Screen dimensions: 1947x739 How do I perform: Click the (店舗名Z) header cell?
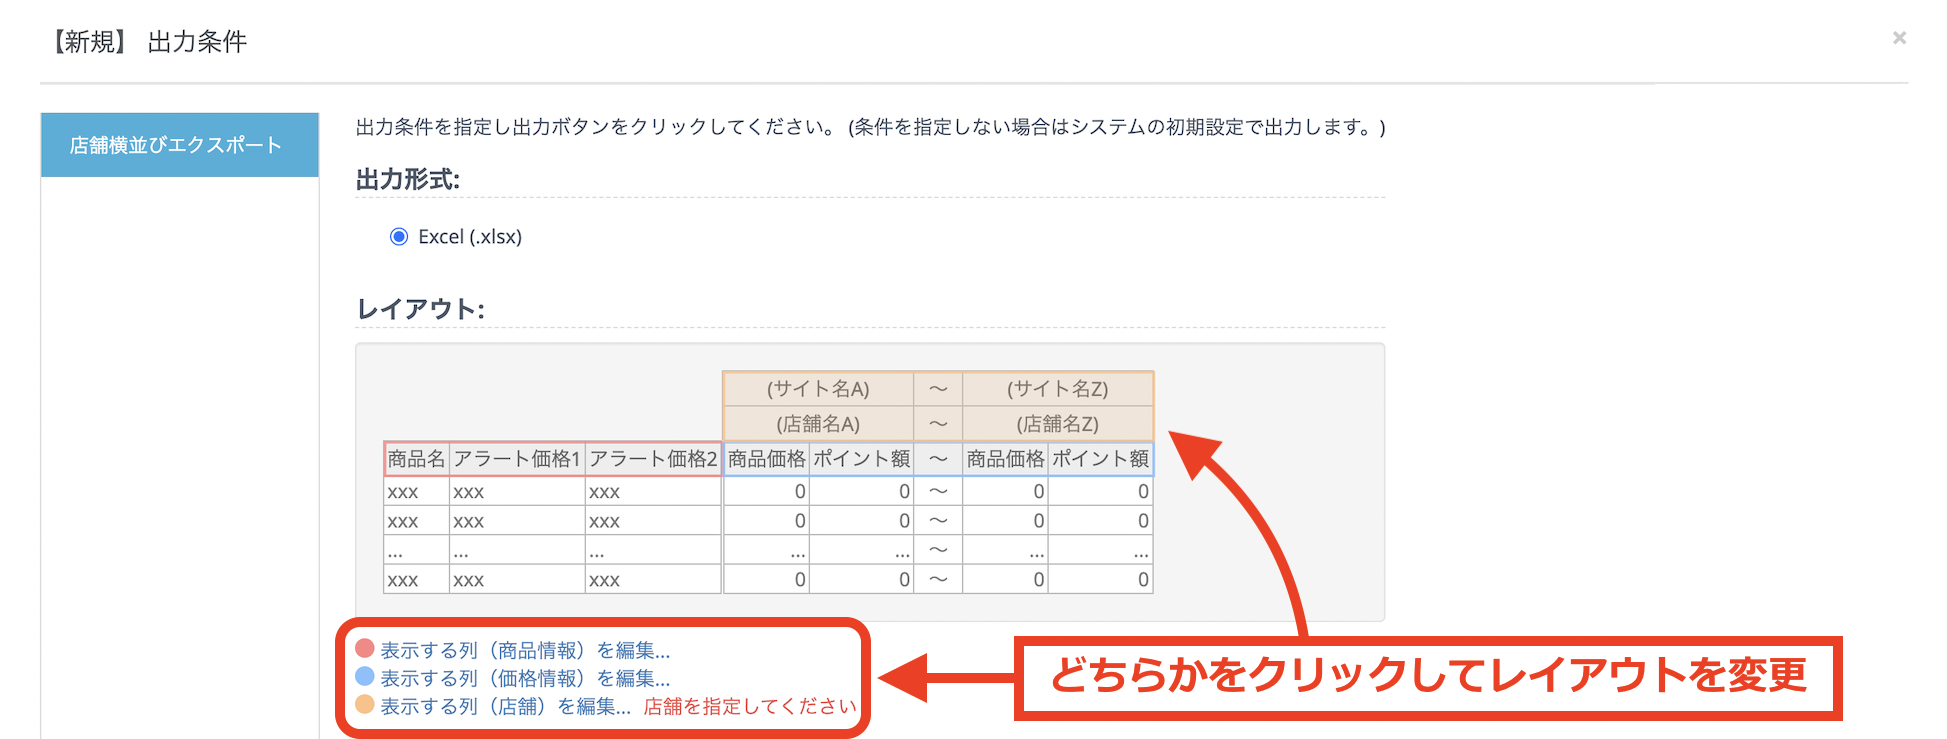click(x=1057, y=424)
